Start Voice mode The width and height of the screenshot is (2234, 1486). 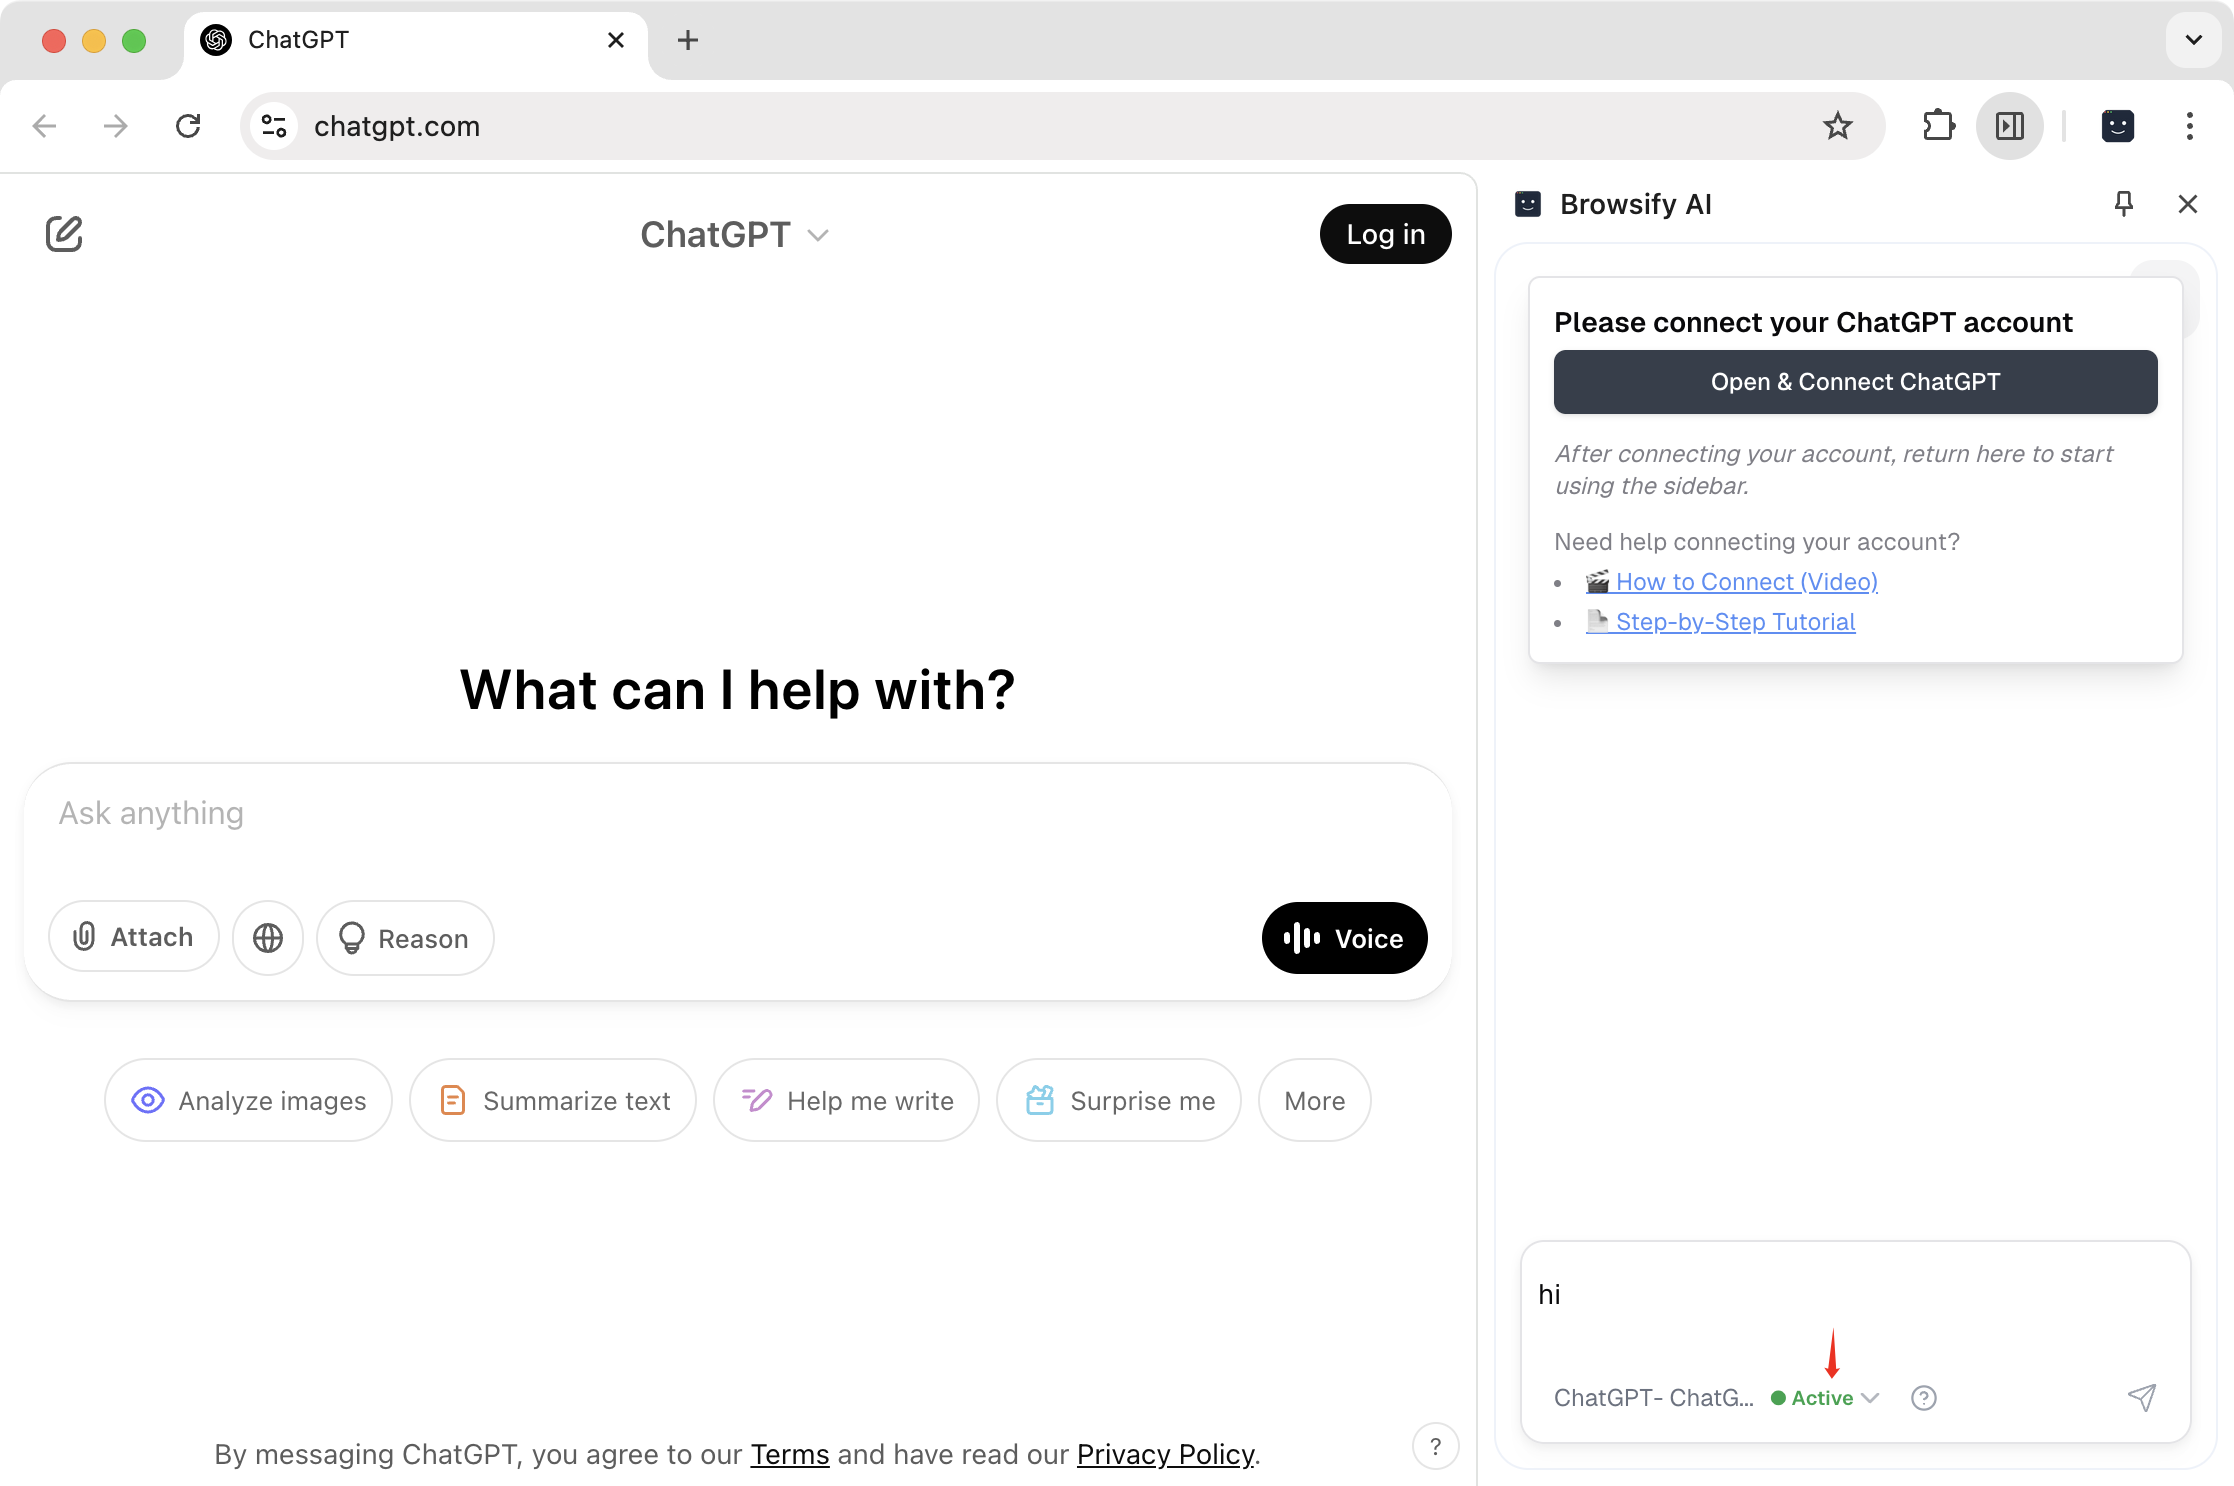coord(1344,938)
